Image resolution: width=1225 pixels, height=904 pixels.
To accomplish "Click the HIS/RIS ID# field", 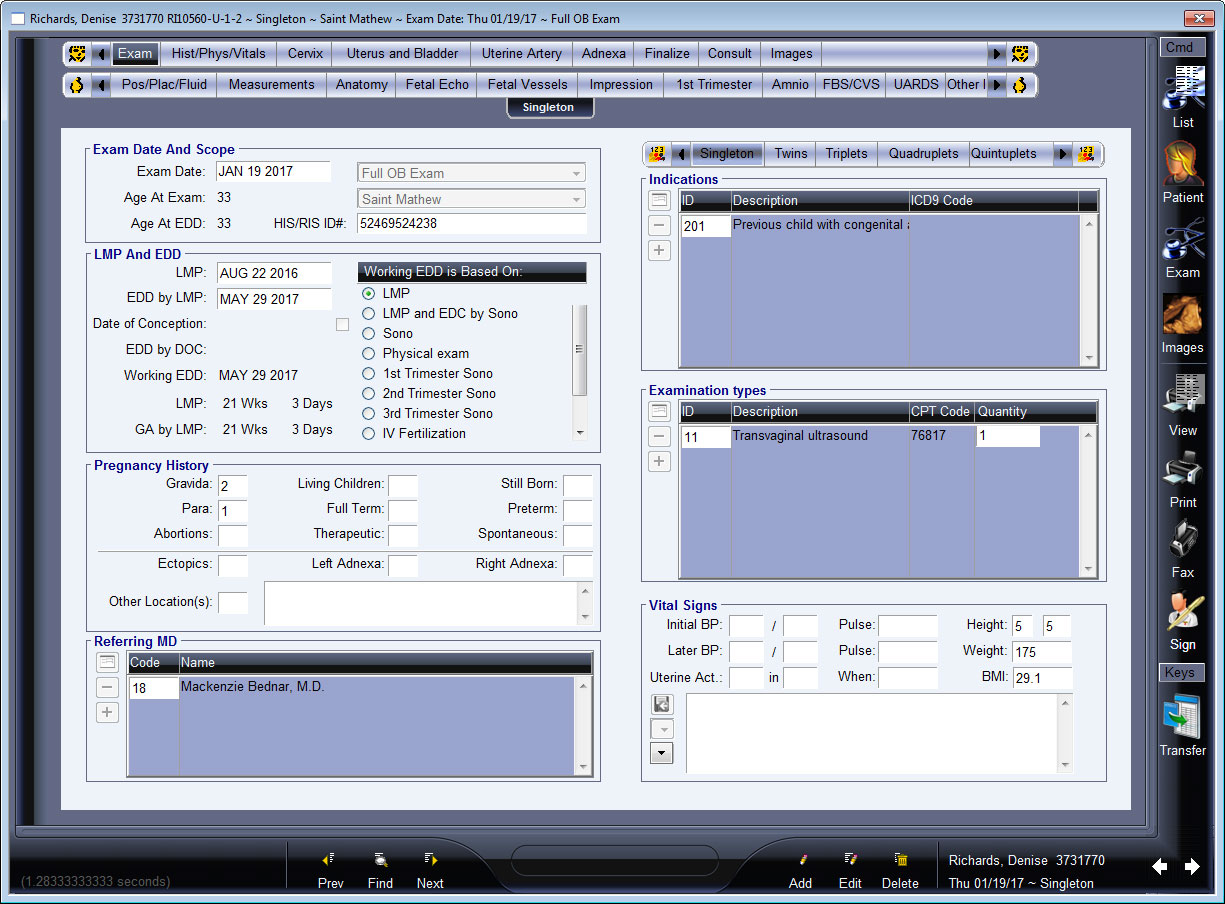I will (x=471, y=224).
